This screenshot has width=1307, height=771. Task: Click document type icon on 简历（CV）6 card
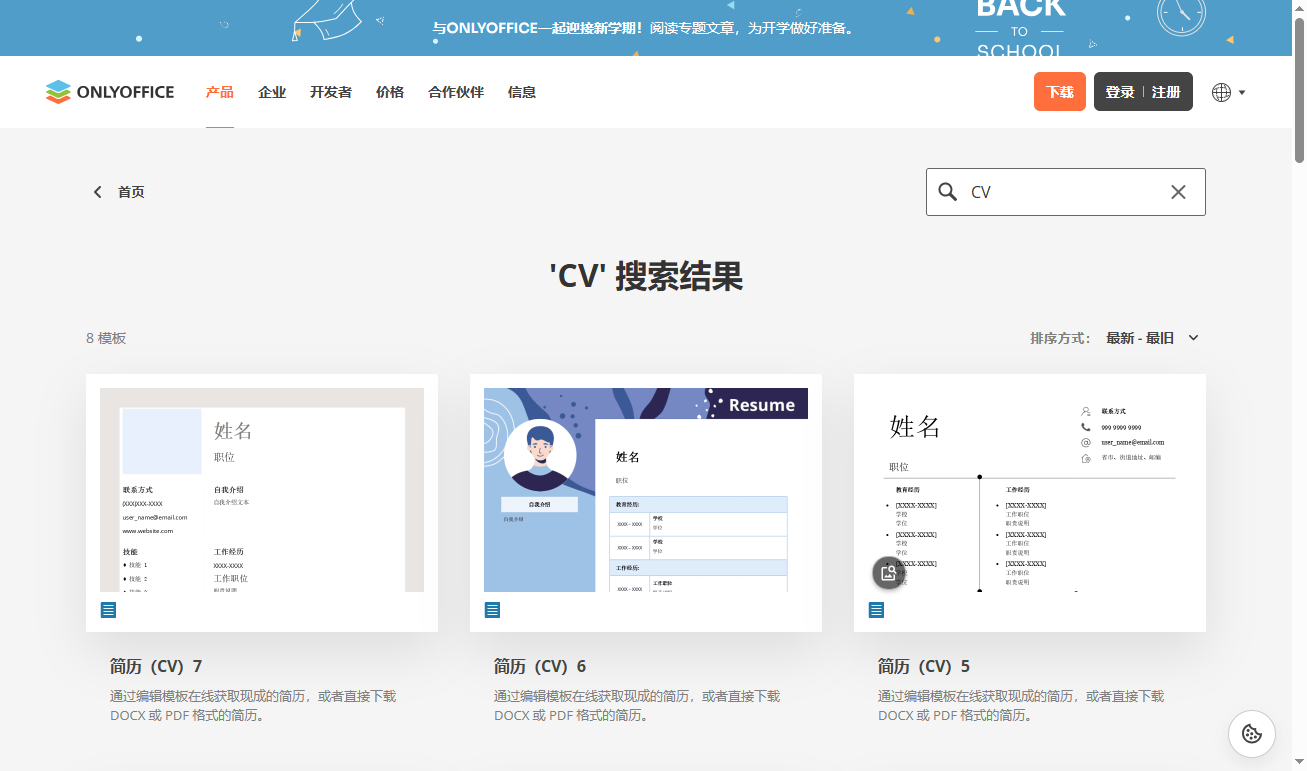[x=492, y=609]
